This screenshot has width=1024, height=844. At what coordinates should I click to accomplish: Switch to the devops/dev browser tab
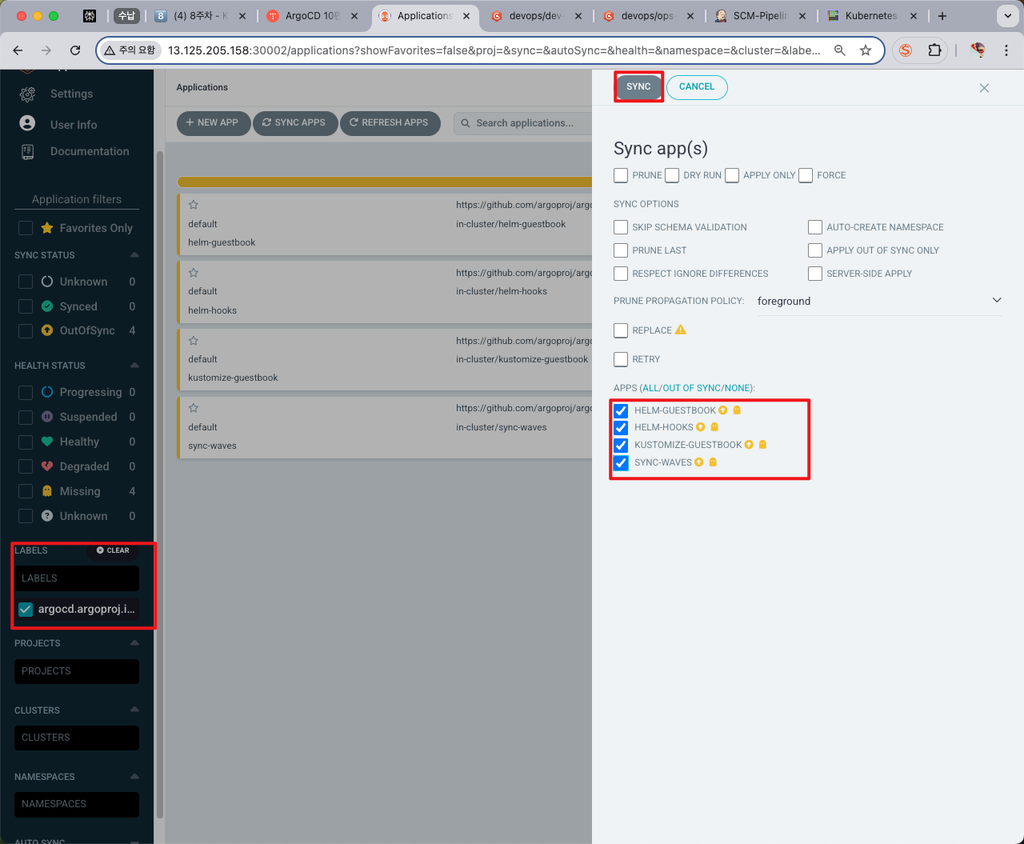pyautogui.click(x=536, y=16)
